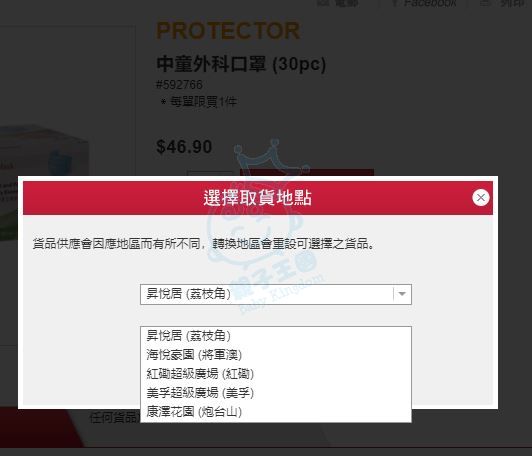Click the Facebook icon at top
This screenshot has width=532, height=456.
point(394,3)
